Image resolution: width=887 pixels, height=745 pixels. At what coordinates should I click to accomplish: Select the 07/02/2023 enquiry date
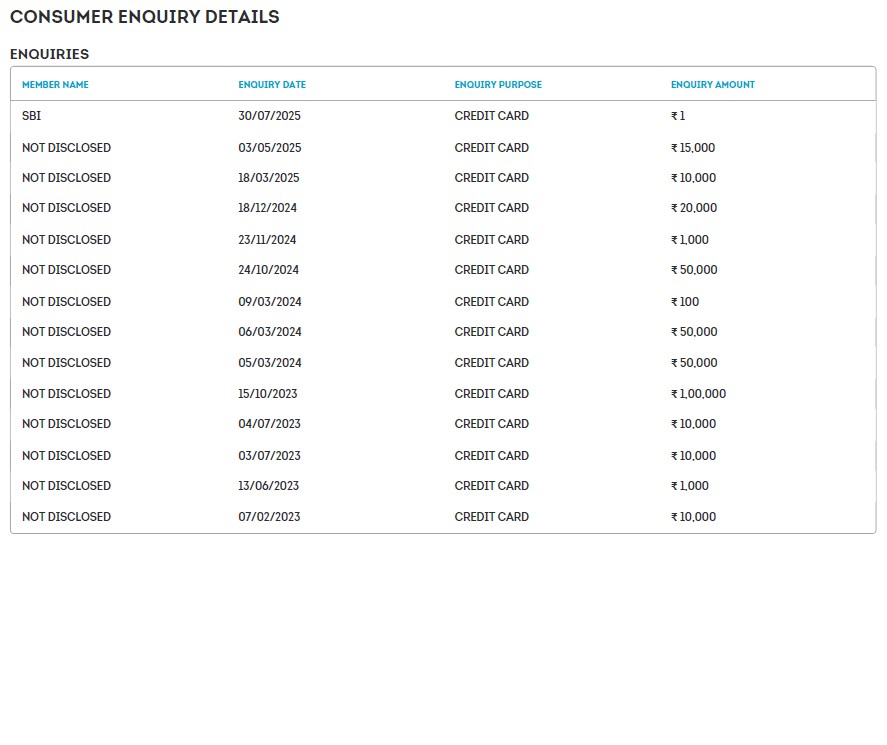pos(269,517)
